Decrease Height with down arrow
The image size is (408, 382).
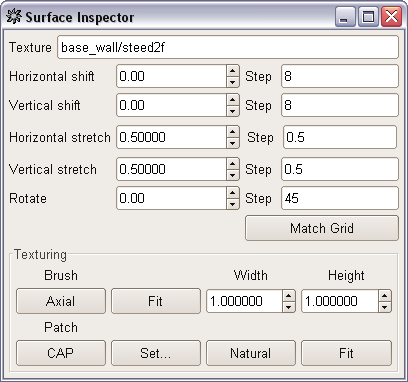(x=385, y=307)
